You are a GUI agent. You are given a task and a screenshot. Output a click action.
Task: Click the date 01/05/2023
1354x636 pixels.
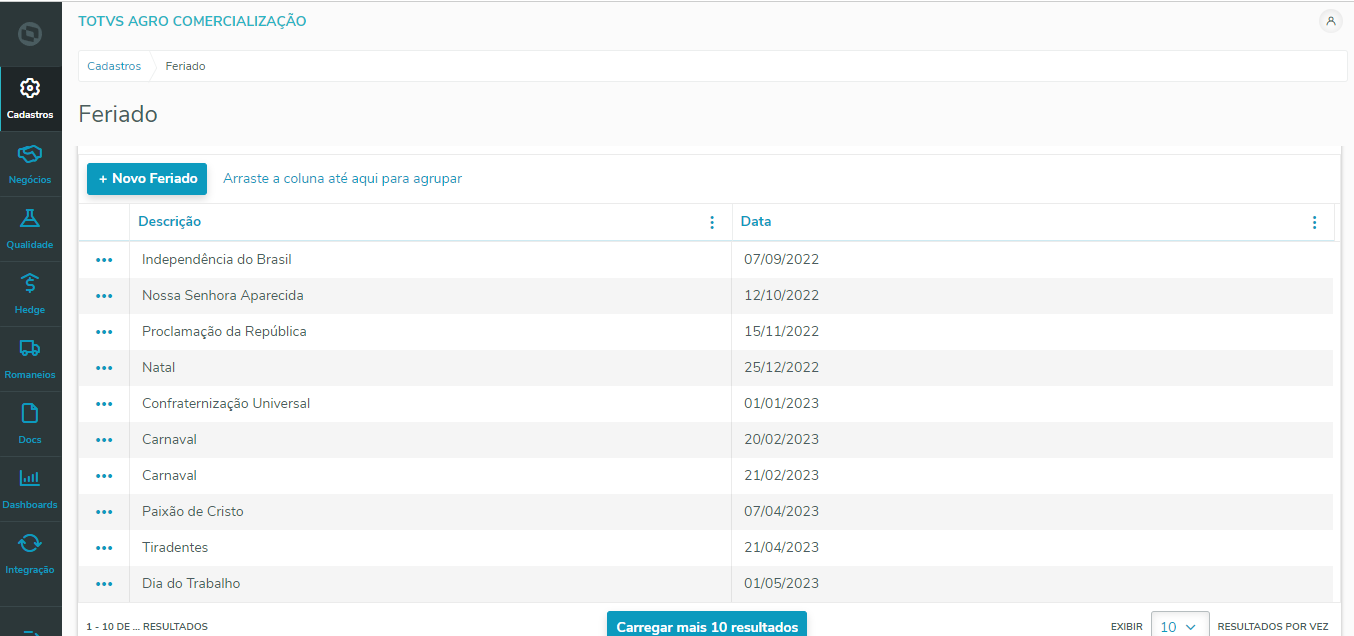pyautogui.click(x=781, y=584)
